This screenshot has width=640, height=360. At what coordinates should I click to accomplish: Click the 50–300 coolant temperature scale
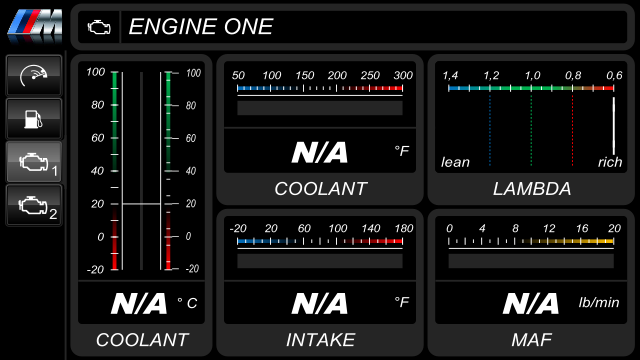[320, 82]
